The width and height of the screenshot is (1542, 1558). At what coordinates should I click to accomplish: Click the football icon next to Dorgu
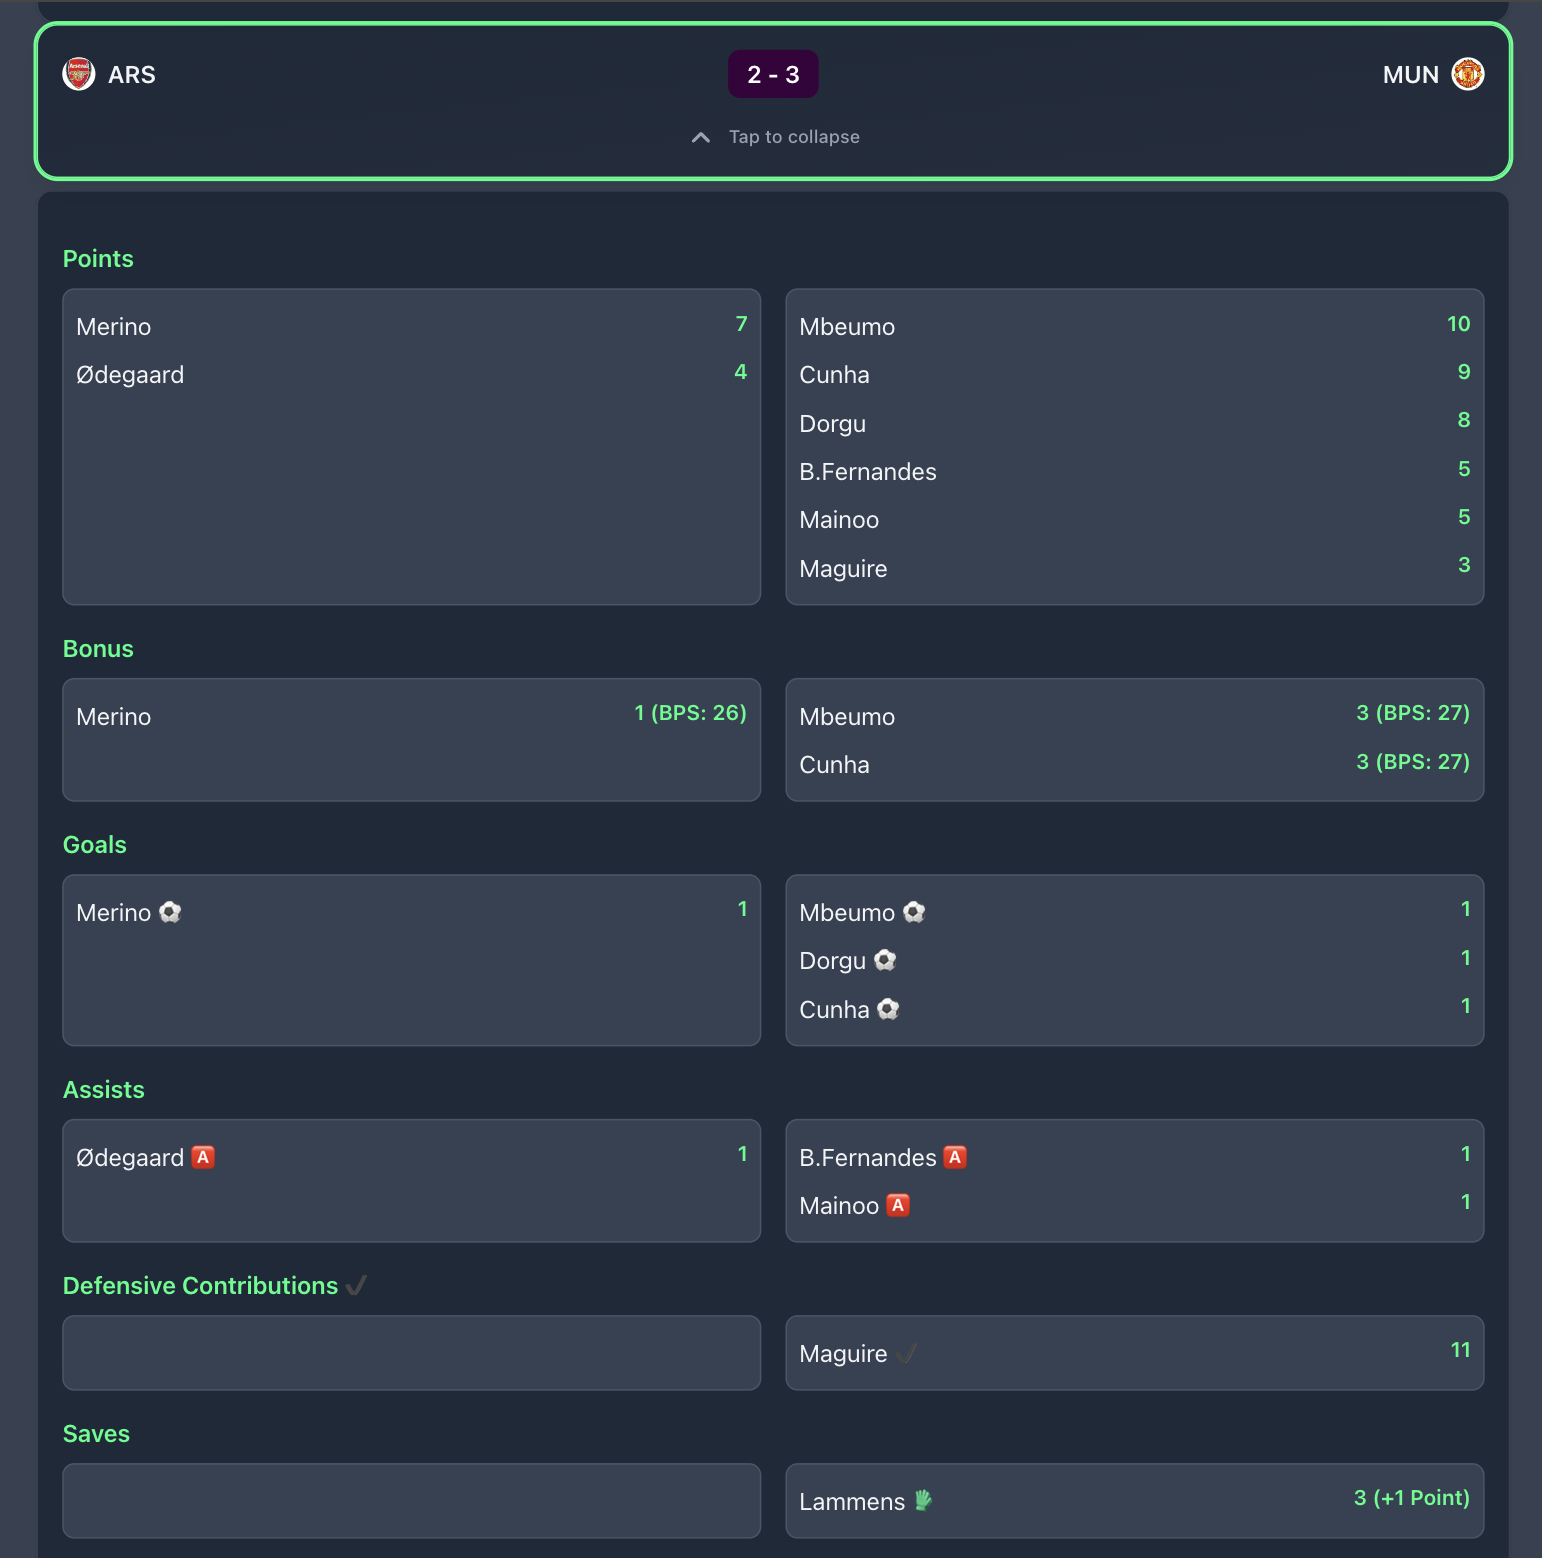point(885,960)
